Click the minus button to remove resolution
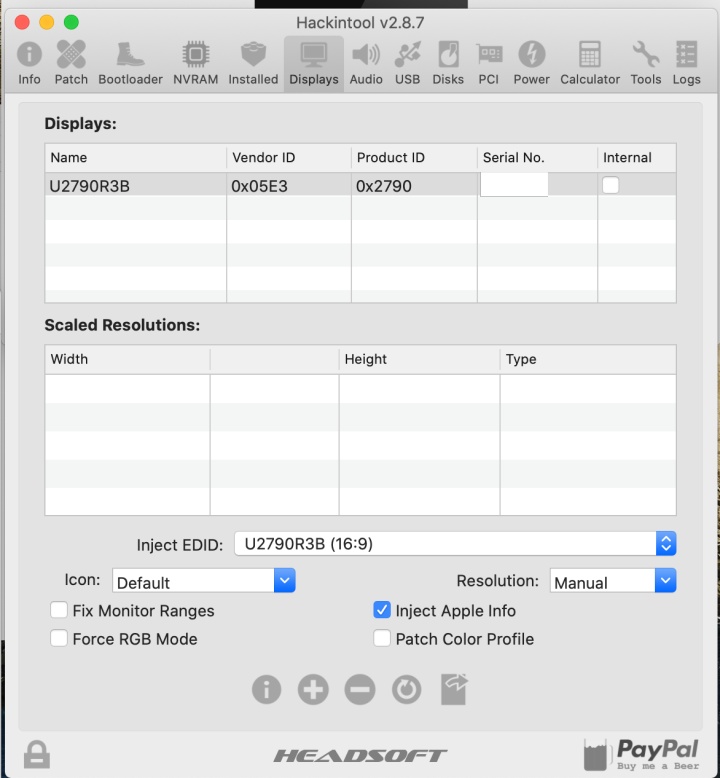Screen dimensions: 720x778 360,689
